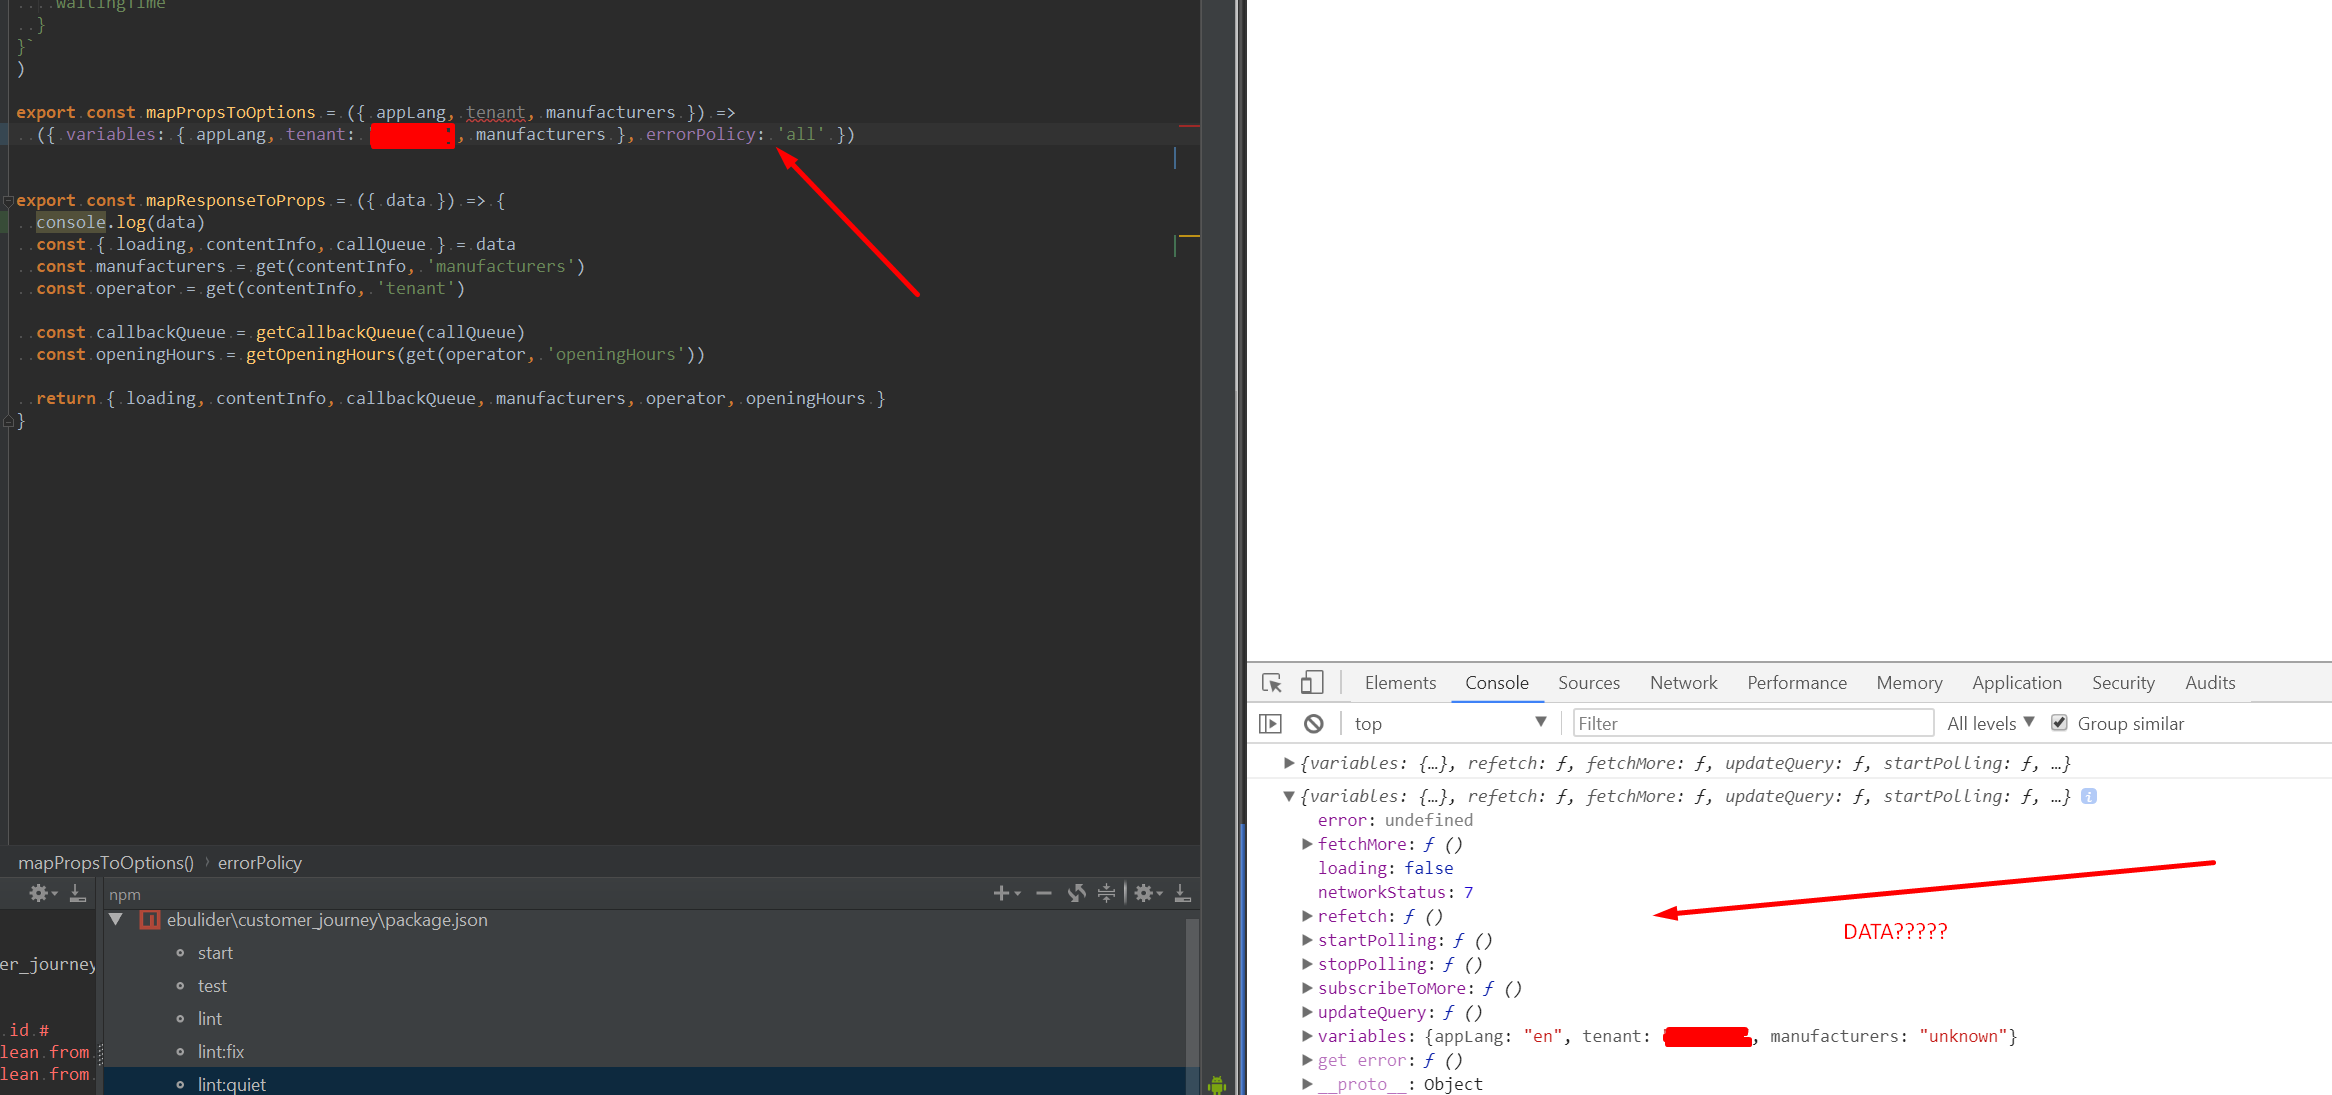Reload npm scripts with refresh icon
The width and height of the screenshot is (2332, 1095).
[x=1076, y=893]
